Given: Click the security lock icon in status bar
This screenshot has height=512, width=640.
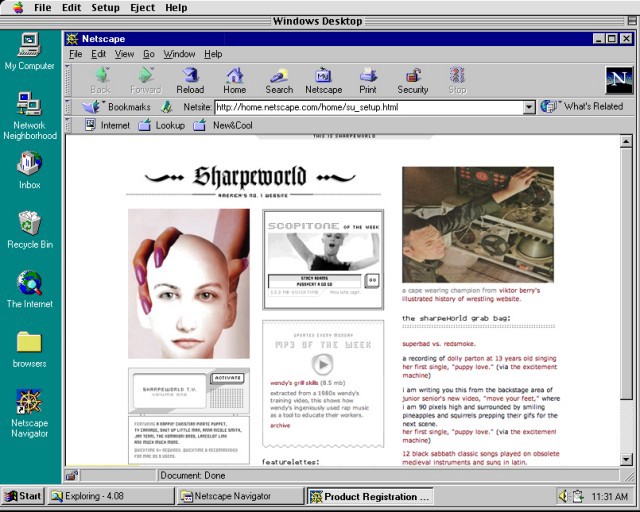Looking at the screenshot, I should coord(72,475).
